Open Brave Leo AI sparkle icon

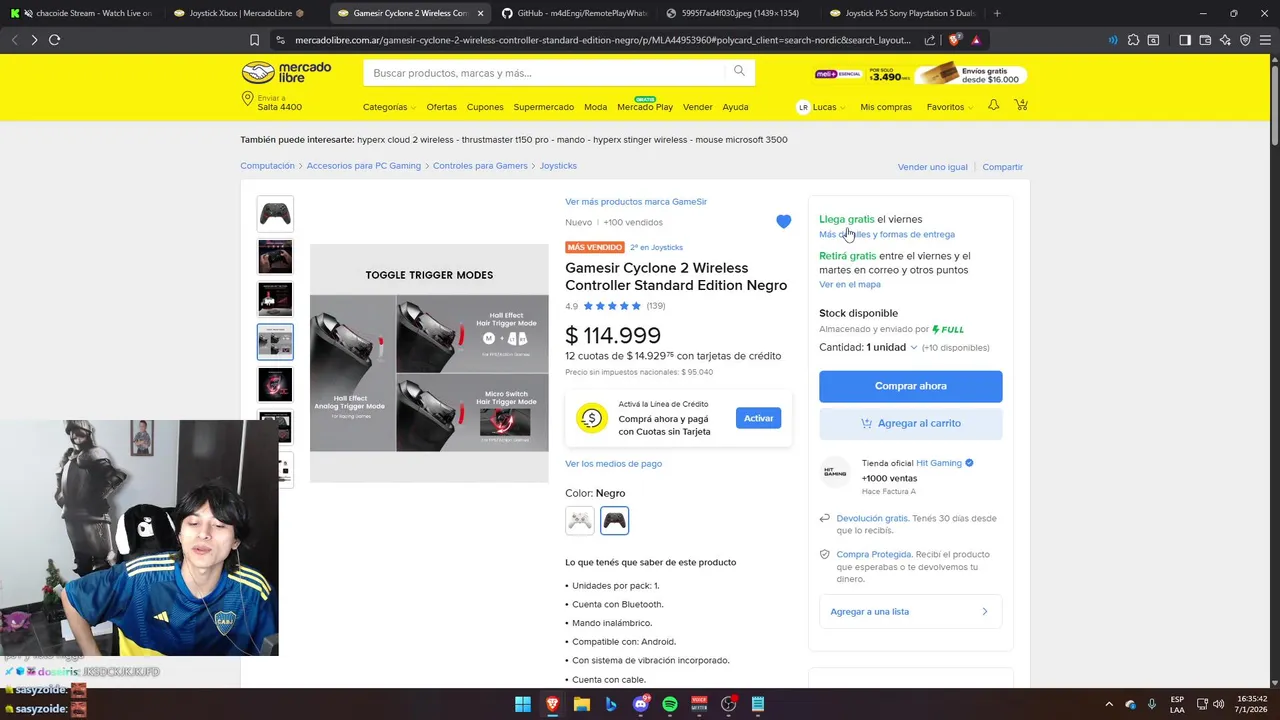(x=1225, y=40)
